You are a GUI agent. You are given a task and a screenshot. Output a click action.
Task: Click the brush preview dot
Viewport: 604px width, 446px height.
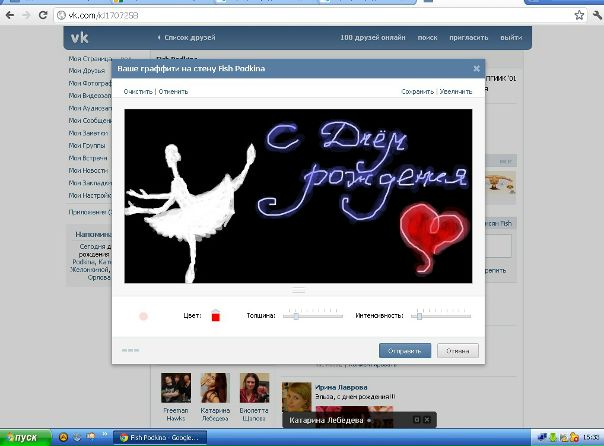point(143,316)
